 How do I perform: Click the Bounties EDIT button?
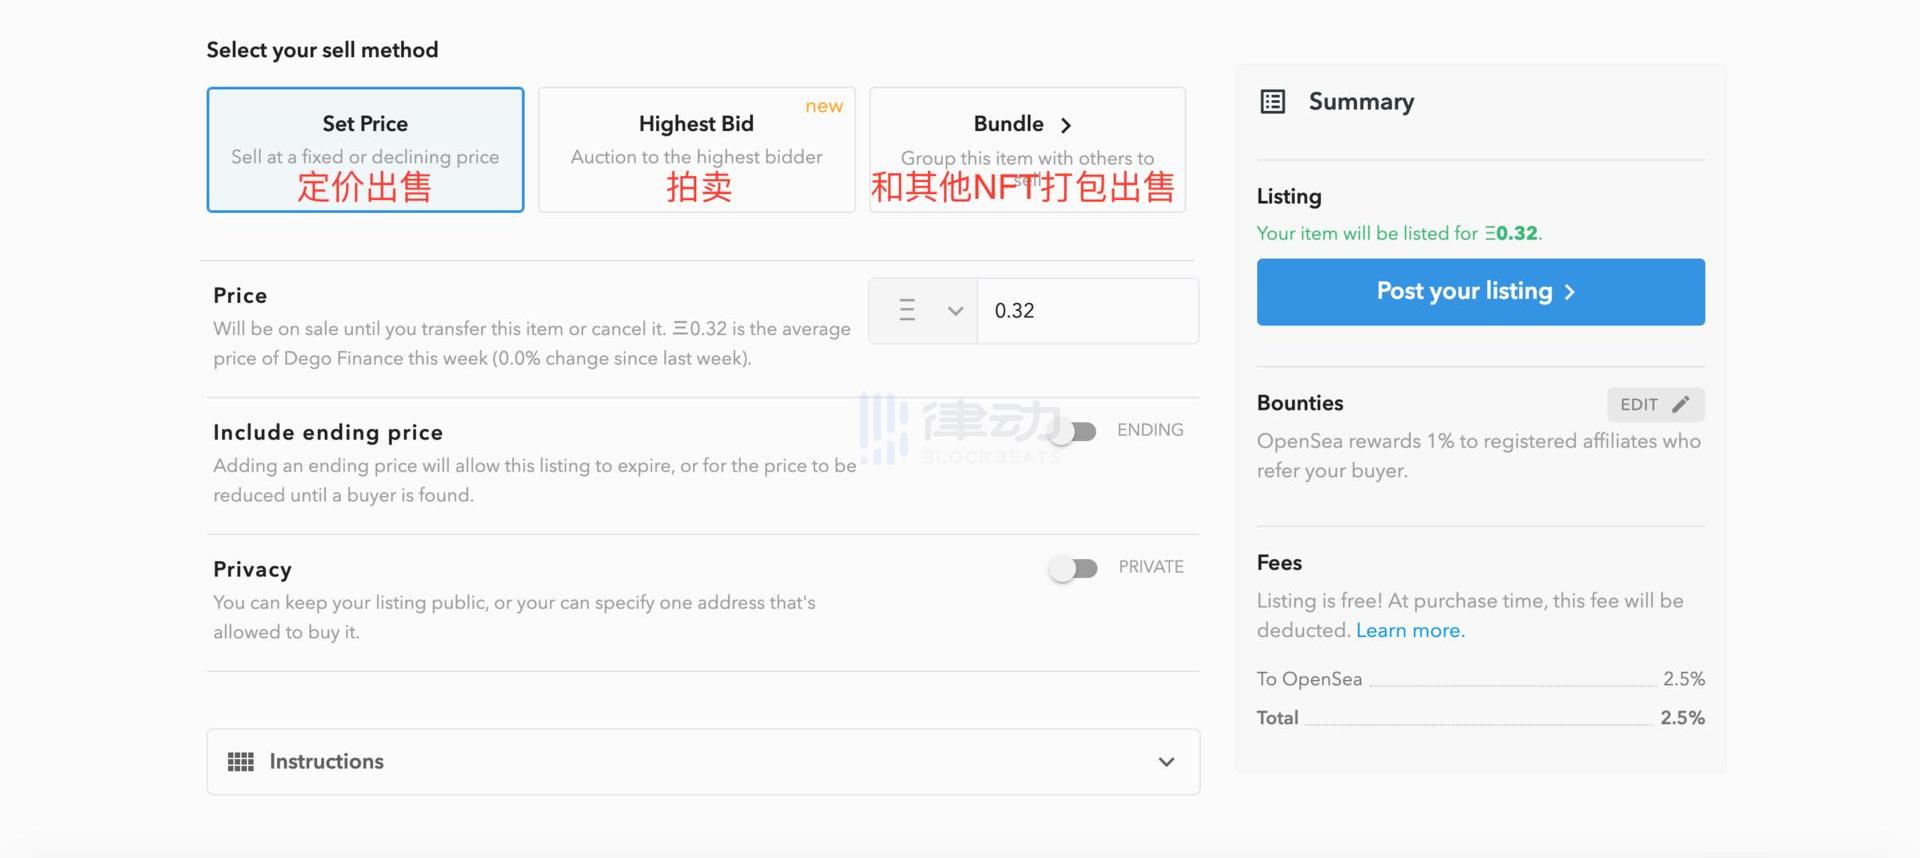pos(1654,404)
